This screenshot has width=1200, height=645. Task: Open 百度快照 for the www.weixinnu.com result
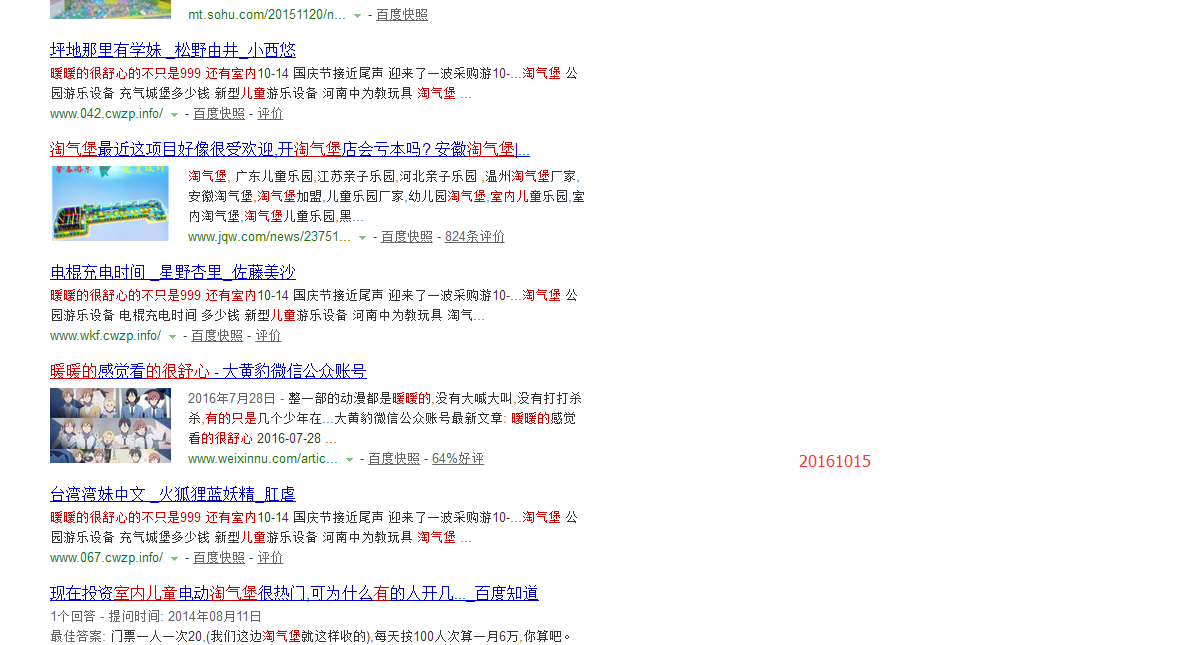[394, 459]
